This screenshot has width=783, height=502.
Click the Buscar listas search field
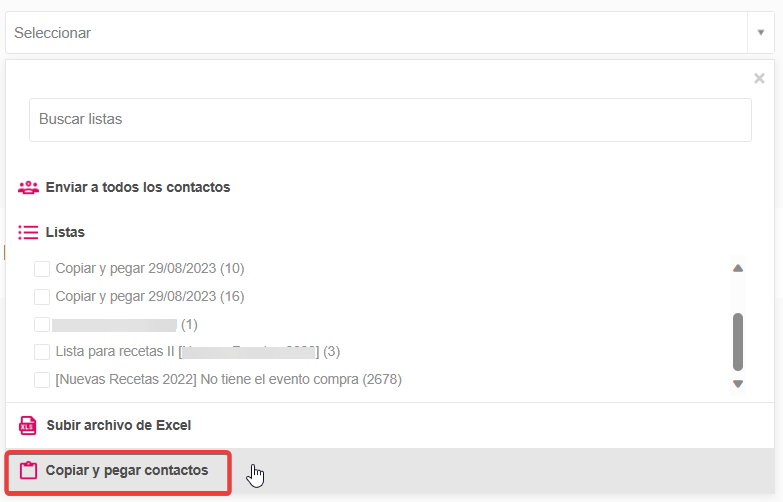tap(390, 119)
